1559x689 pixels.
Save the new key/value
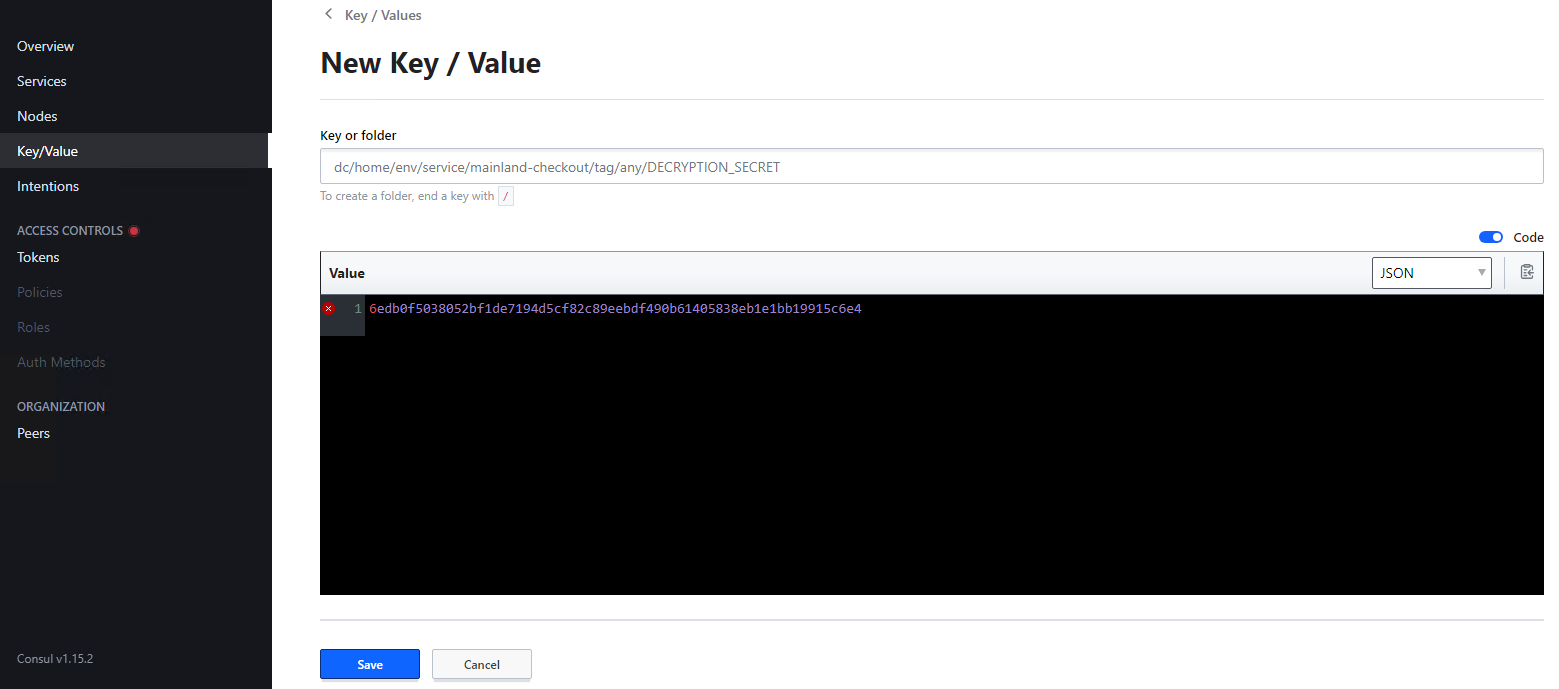(x=369, y=664)
